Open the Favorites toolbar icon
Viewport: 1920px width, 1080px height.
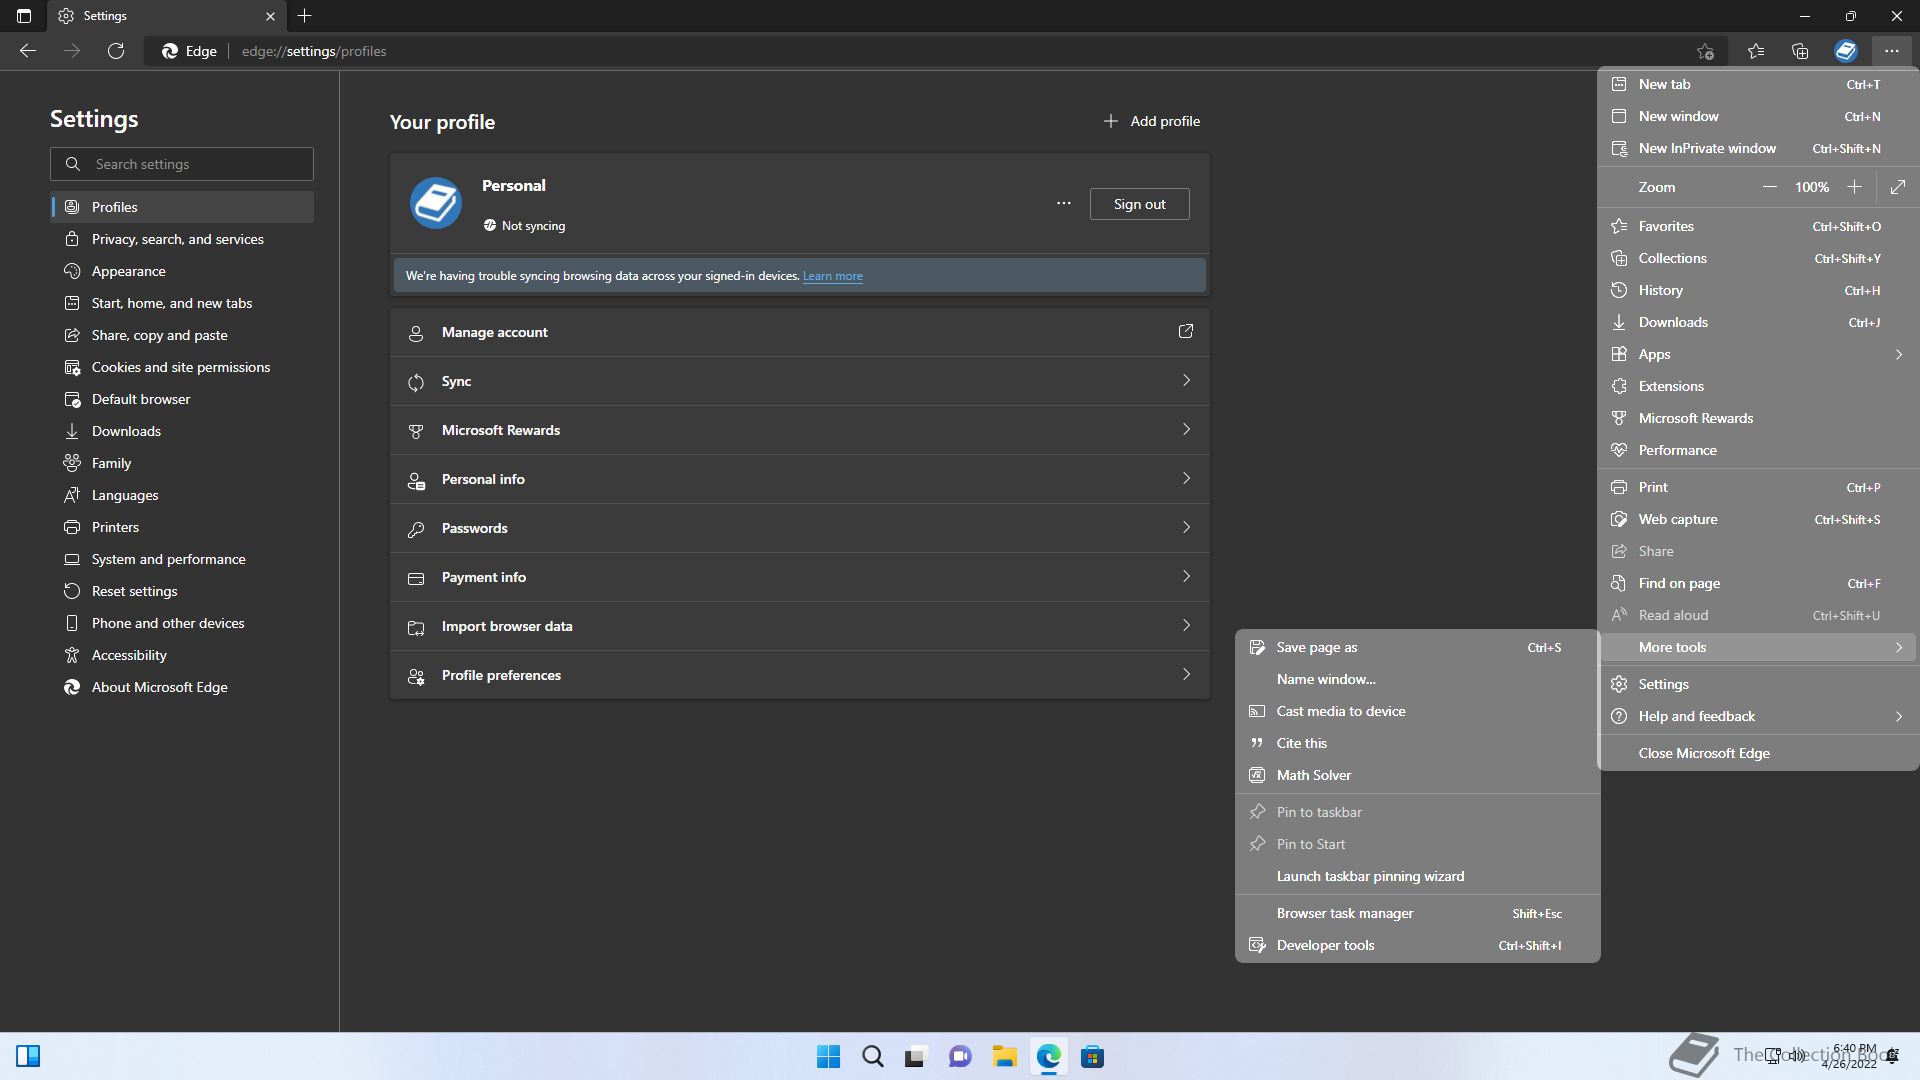[1756, 51]
